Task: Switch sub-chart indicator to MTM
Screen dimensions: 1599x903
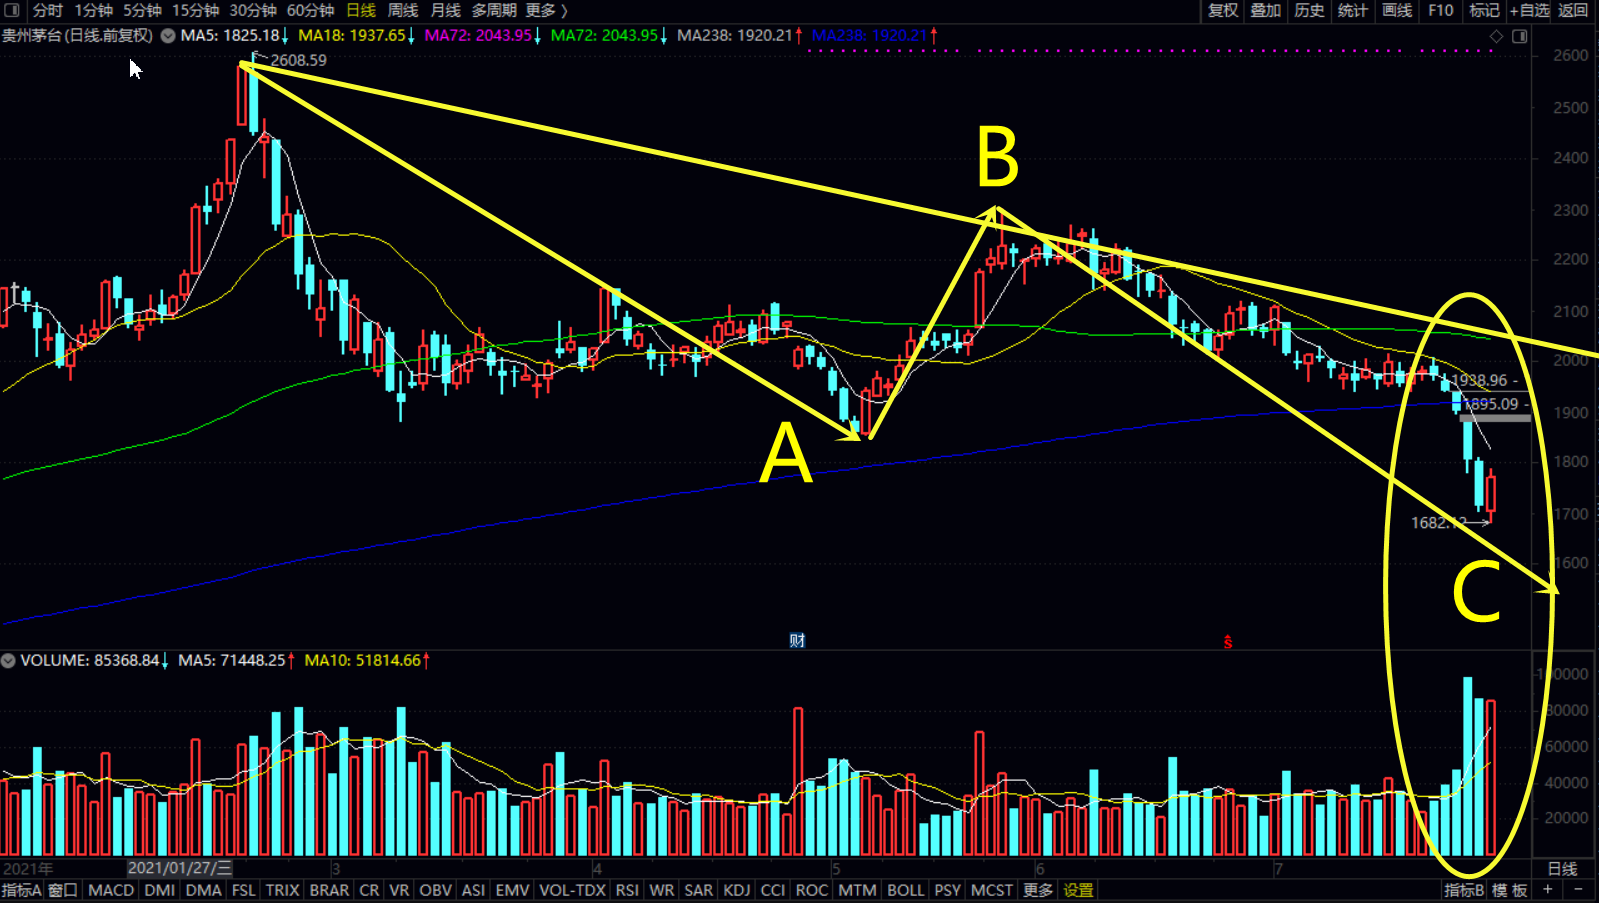Action: click(x=858, y=890)
